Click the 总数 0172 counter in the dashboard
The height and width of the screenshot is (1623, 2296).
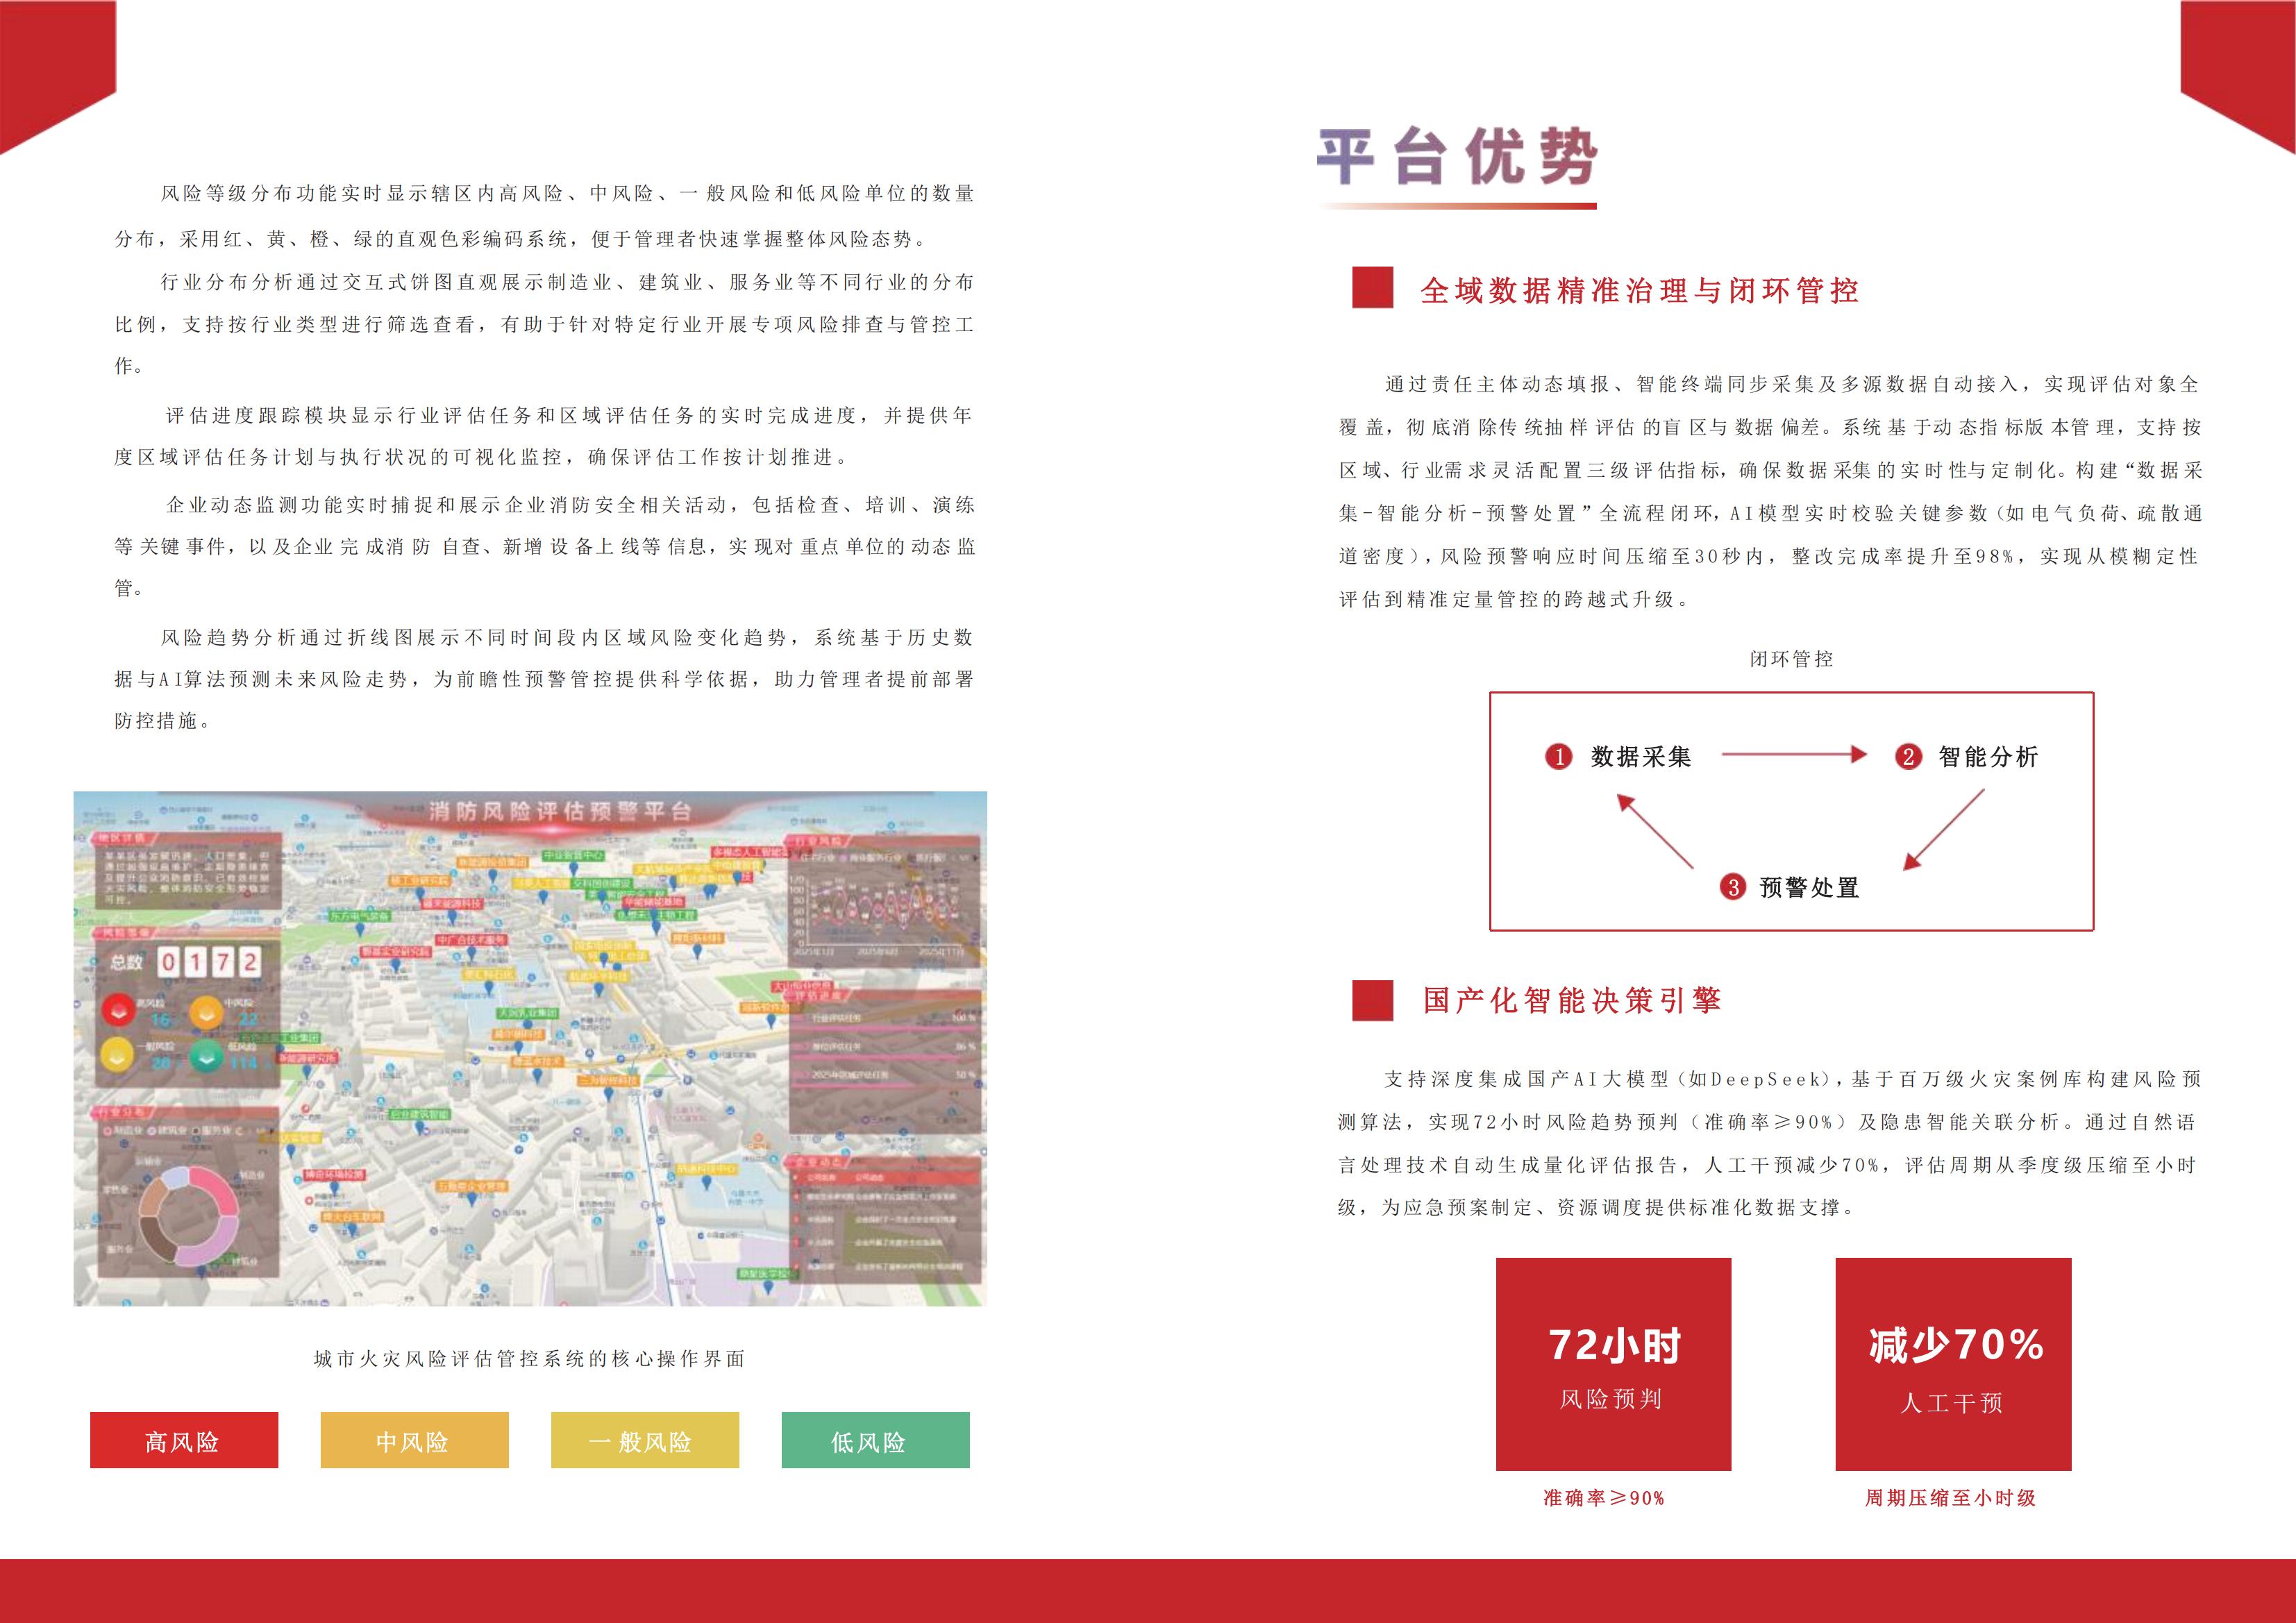pyautogui.click(x=186, y=962)
